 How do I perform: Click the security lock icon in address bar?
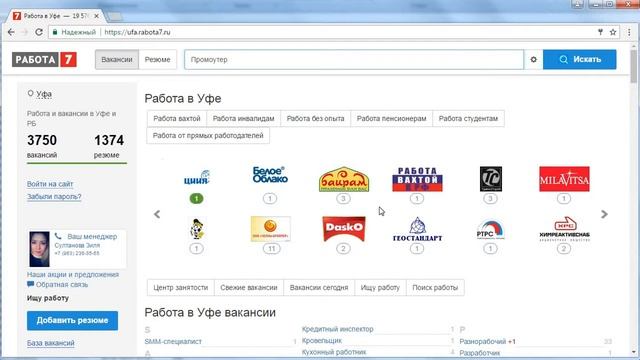(x=55, y=32)
